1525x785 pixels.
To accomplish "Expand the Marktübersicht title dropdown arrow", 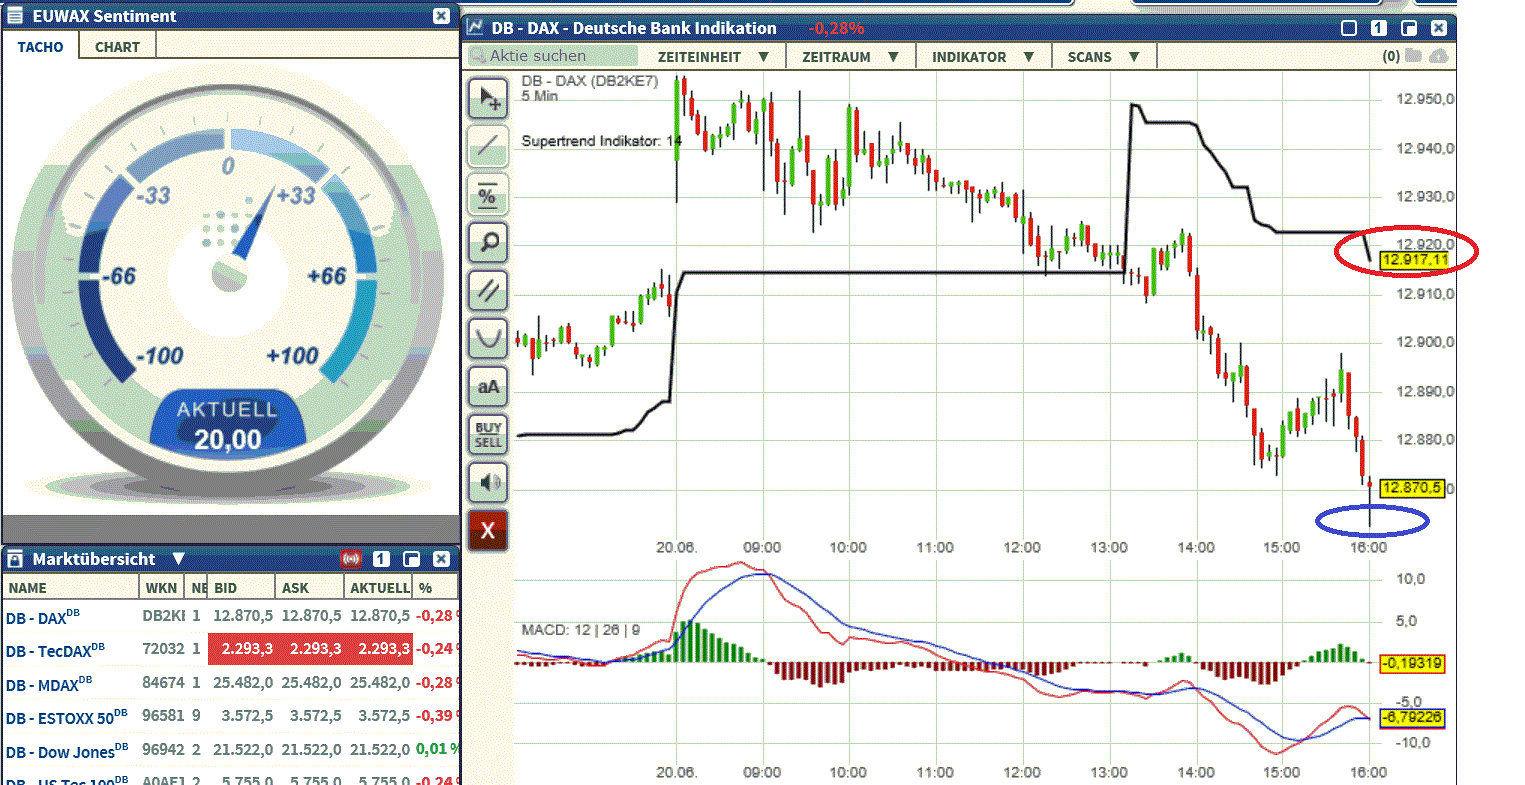I will click(178, 559).
